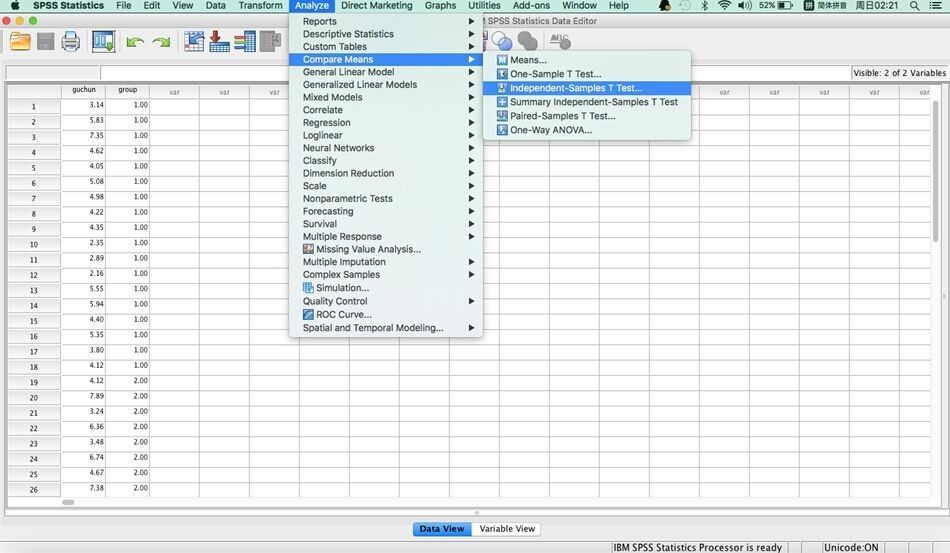Select Independent-Samples T Test... item
The image size is (950, 553).
click(586, 88)
